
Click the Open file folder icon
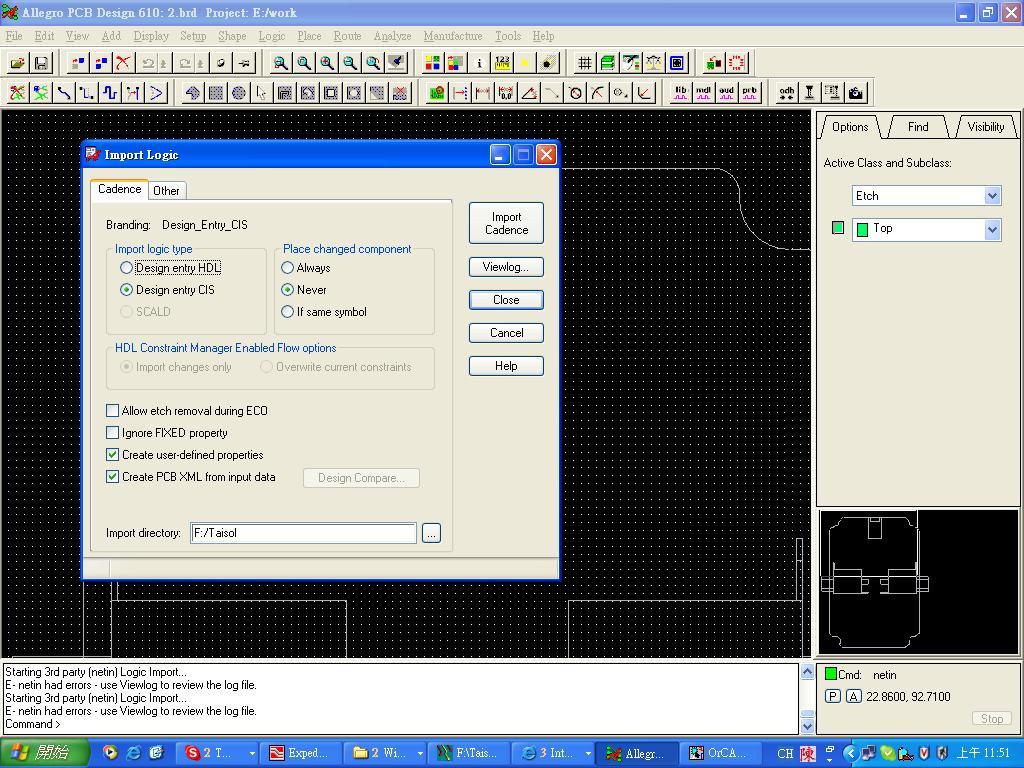click(18, 63)
